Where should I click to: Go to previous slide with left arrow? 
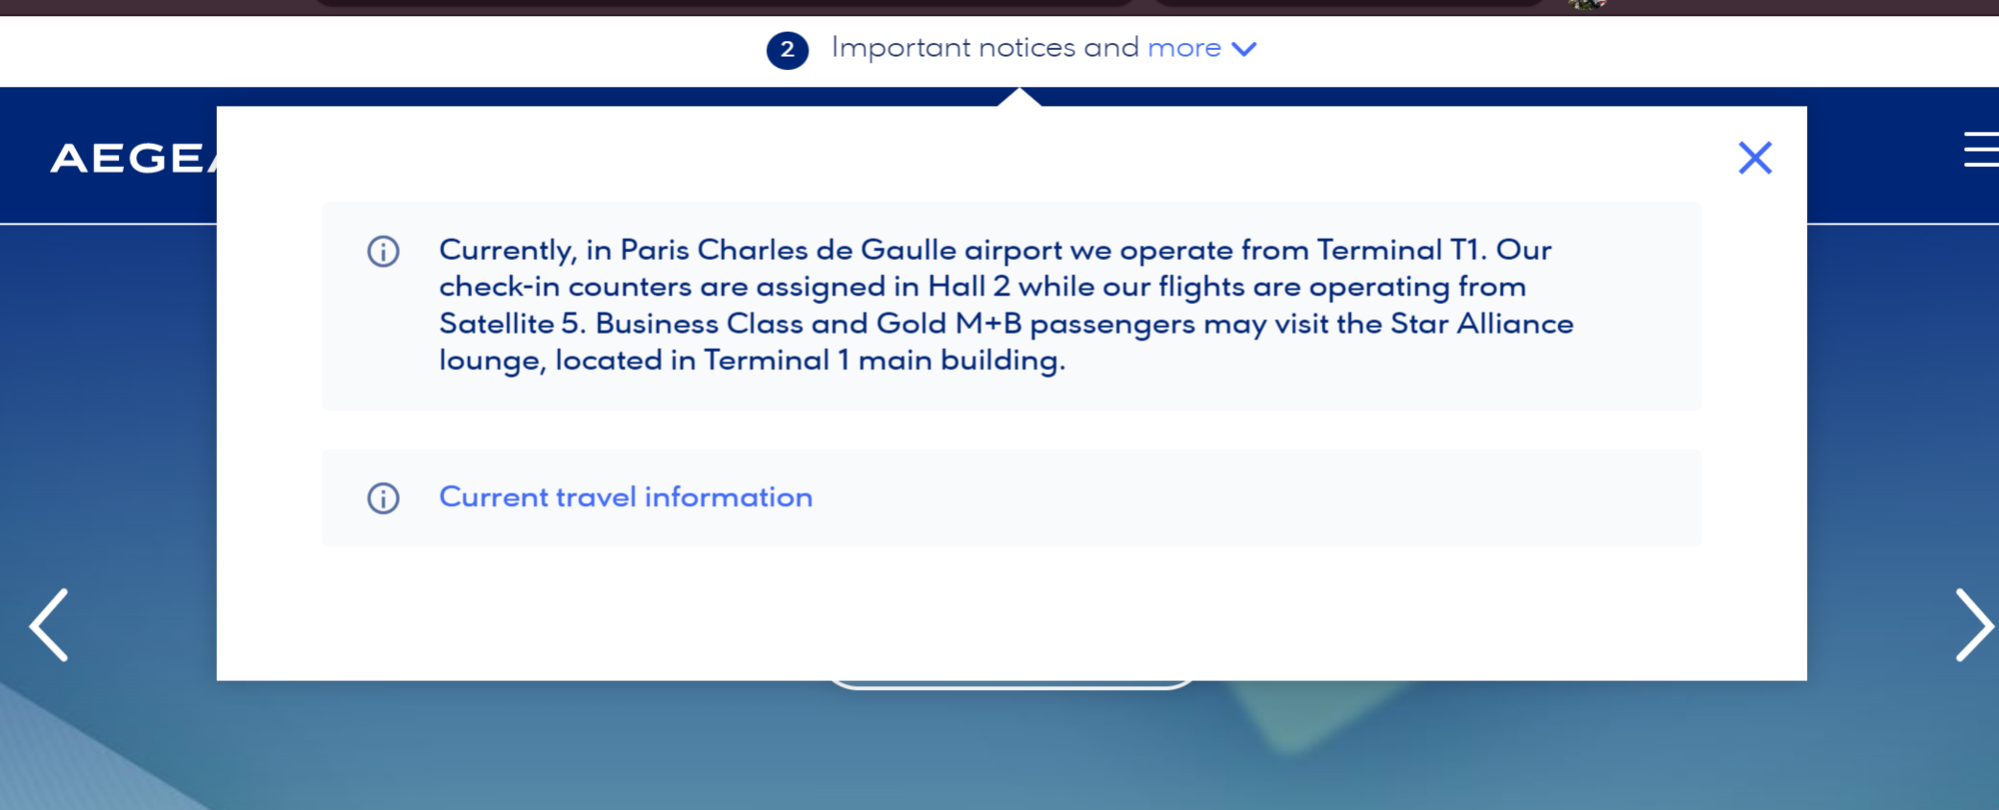49,625
